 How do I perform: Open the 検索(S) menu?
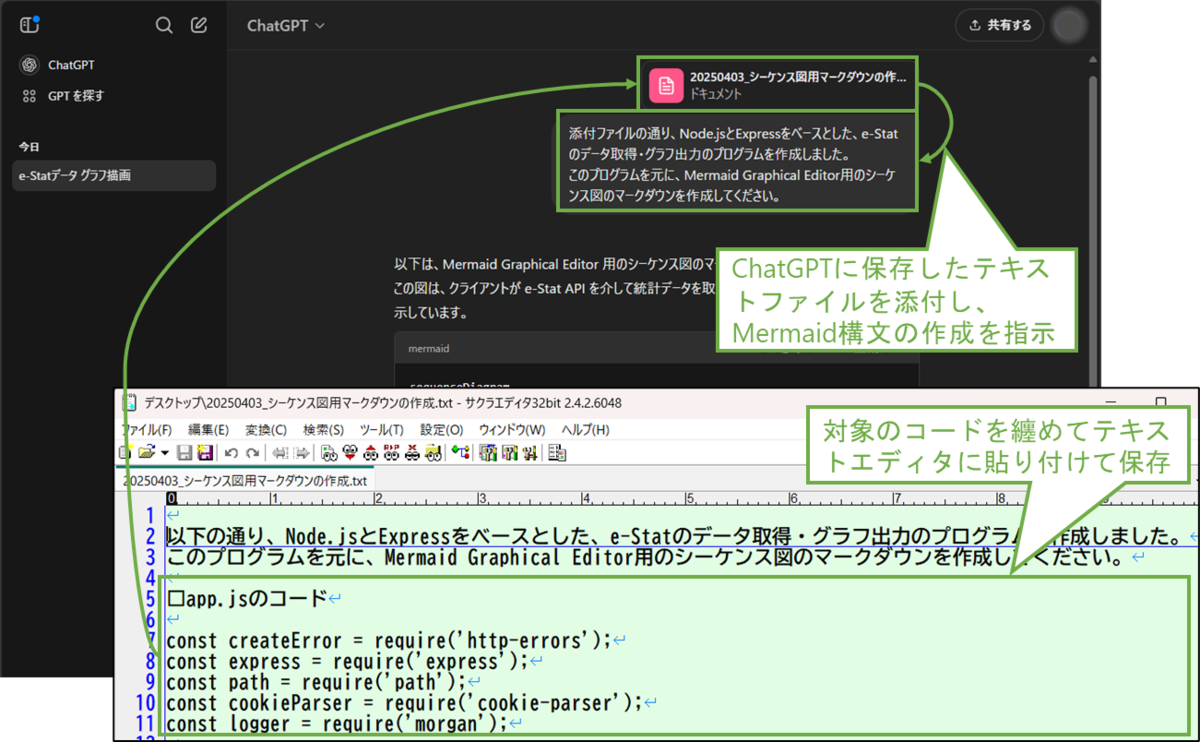tap(323, 429)
